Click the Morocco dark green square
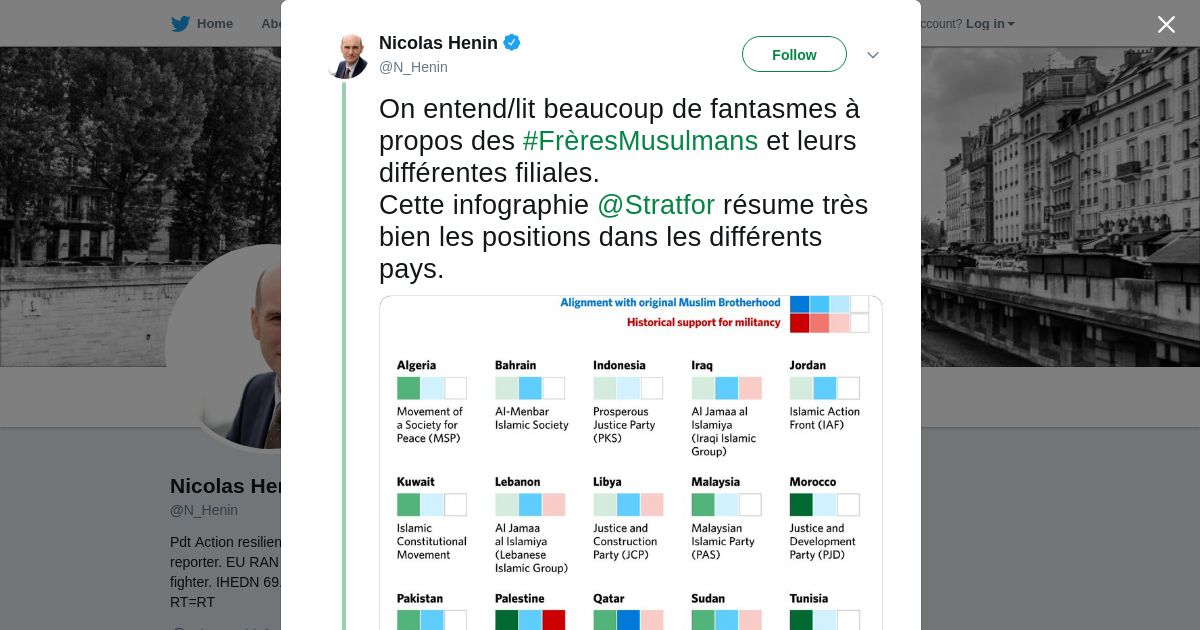Viewport: 1200px width, 630px height. [801, 505]
